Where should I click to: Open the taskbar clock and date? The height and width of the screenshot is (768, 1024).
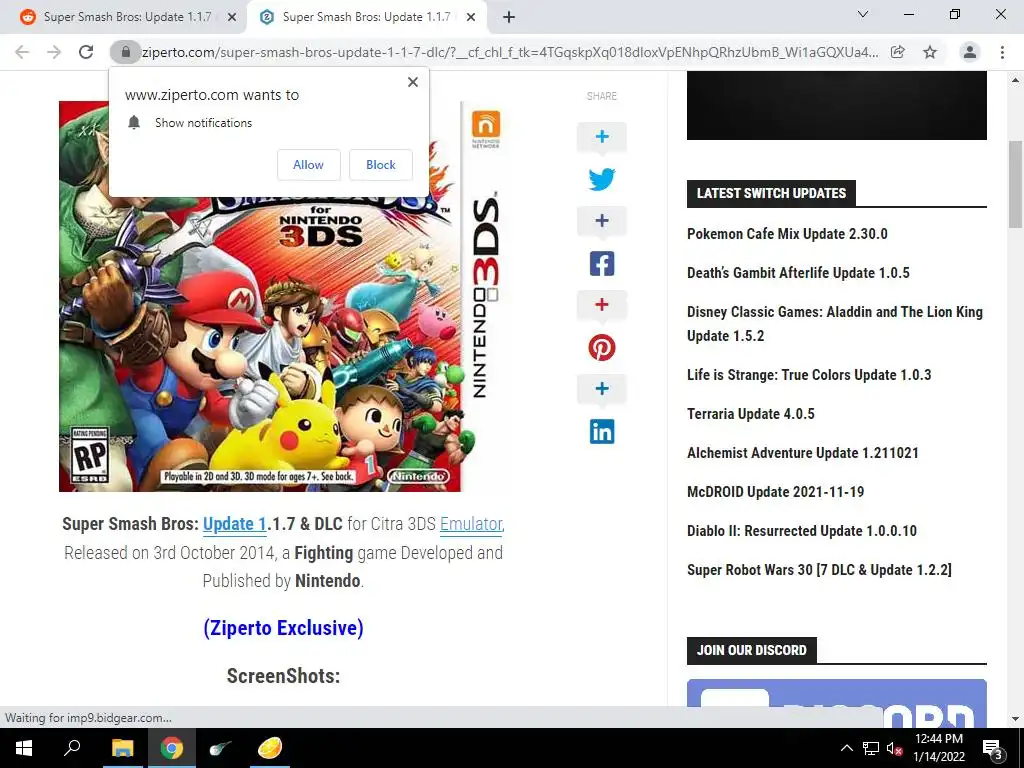[x=939, y=748]
